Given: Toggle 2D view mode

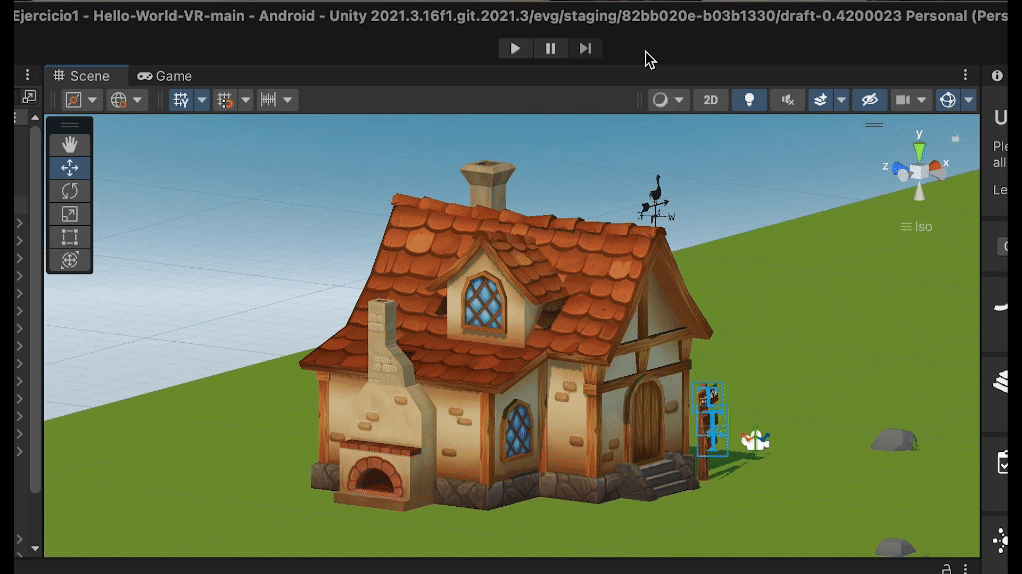Looking at the screenshot, I should tap(710, 100).
